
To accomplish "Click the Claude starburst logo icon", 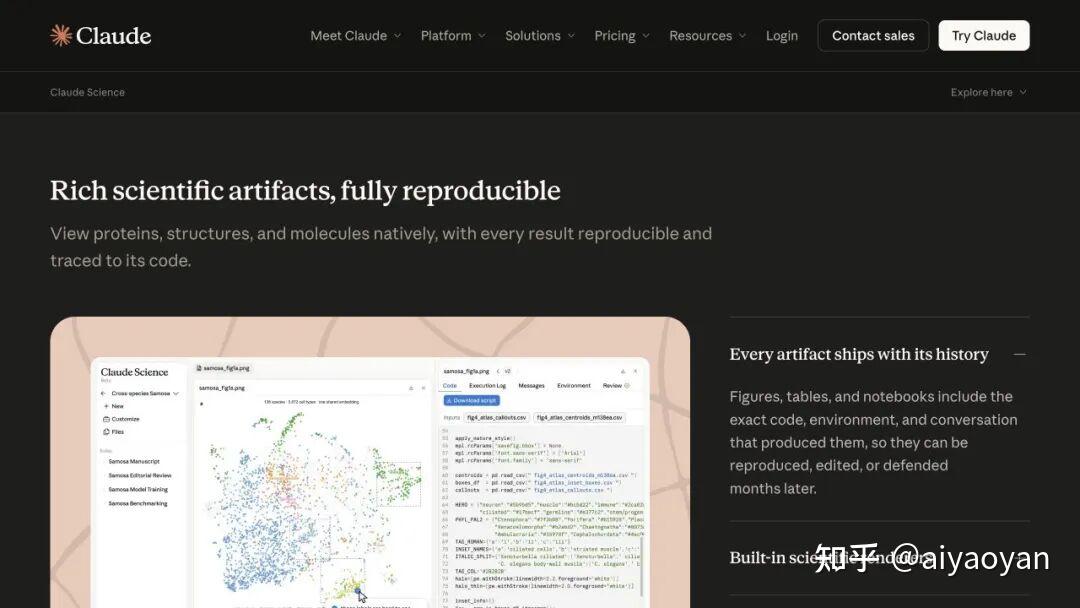I will pos(61,35).
